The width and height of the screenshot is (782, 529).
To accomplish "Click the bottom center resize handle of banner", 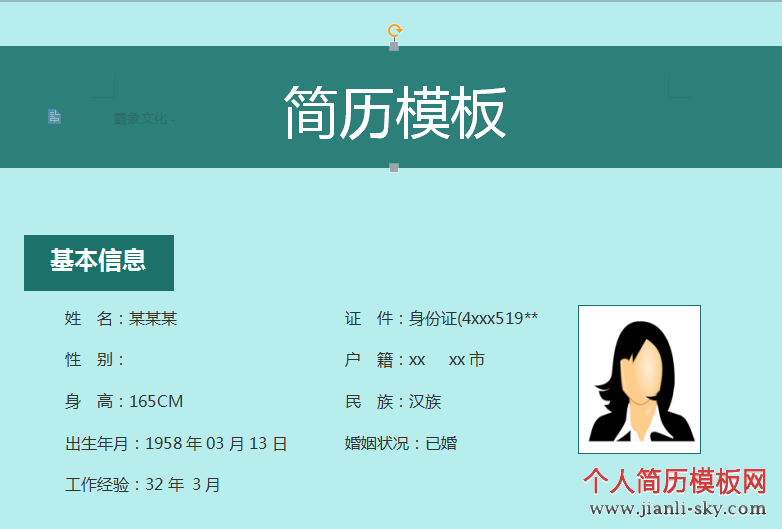I will (394, 168).
